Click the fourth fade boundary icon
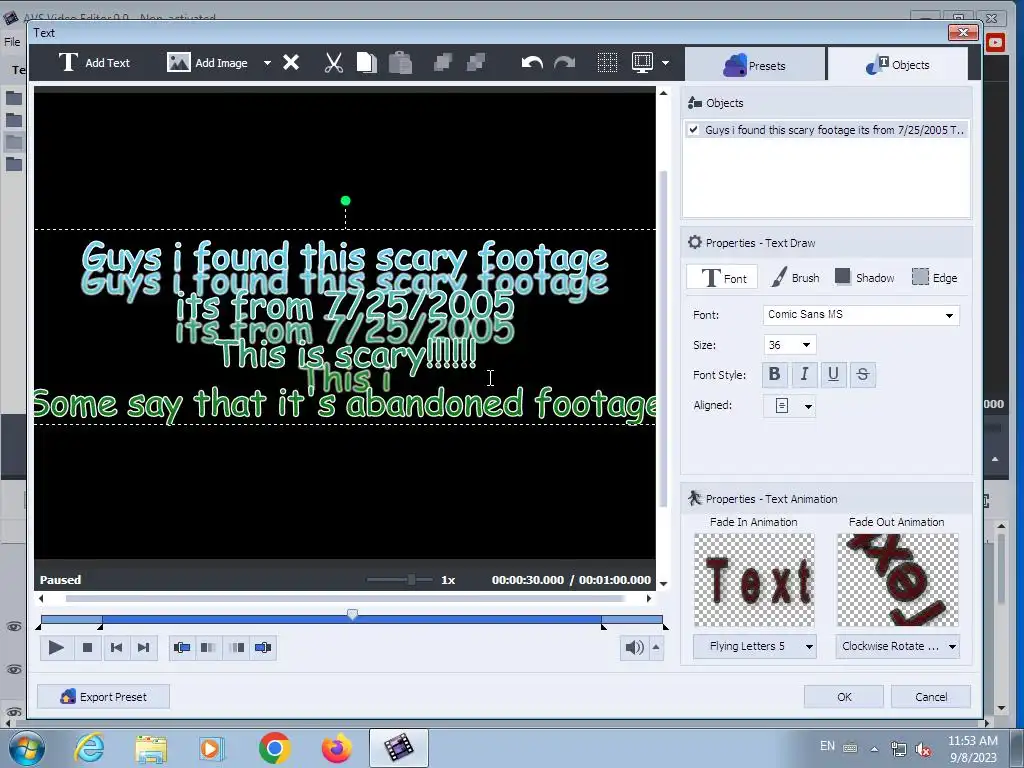This screenshot has width=1024, height=768. click(263, 648)
